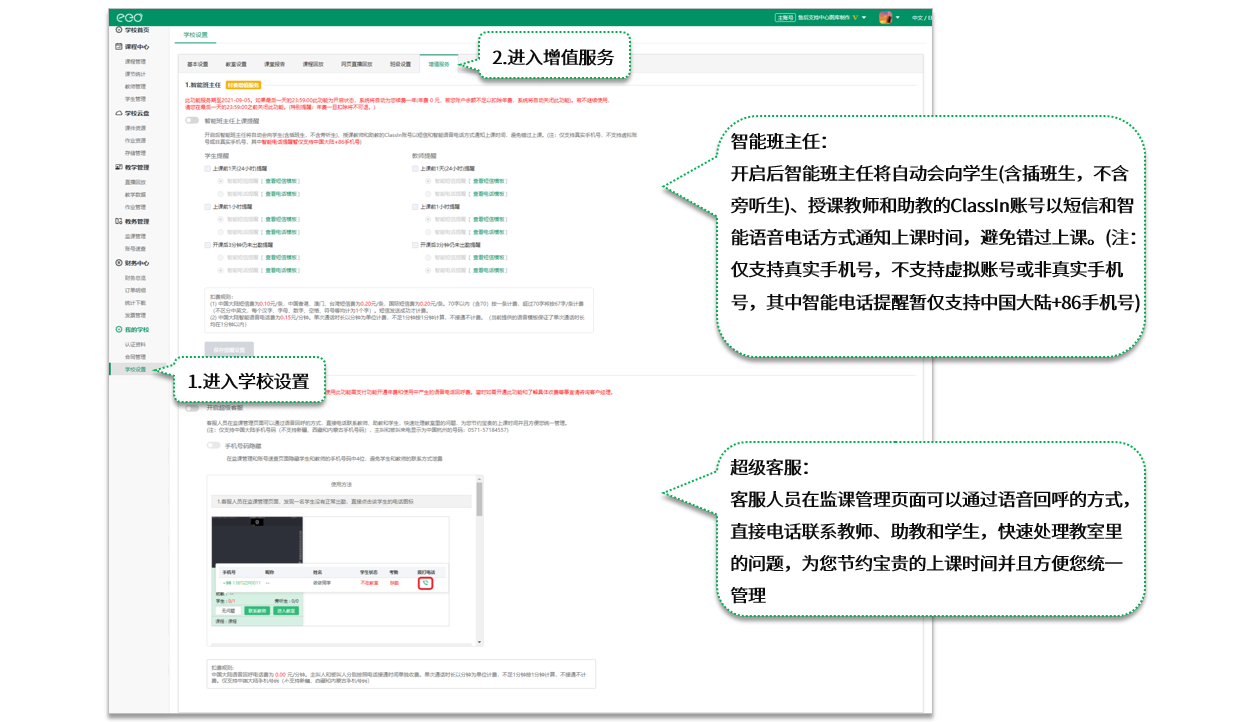Check 开课后3分钟仍未出勤提醒 under 教师提醒
The width and height of the screenshot is (1238, 722).
point(415,244)
